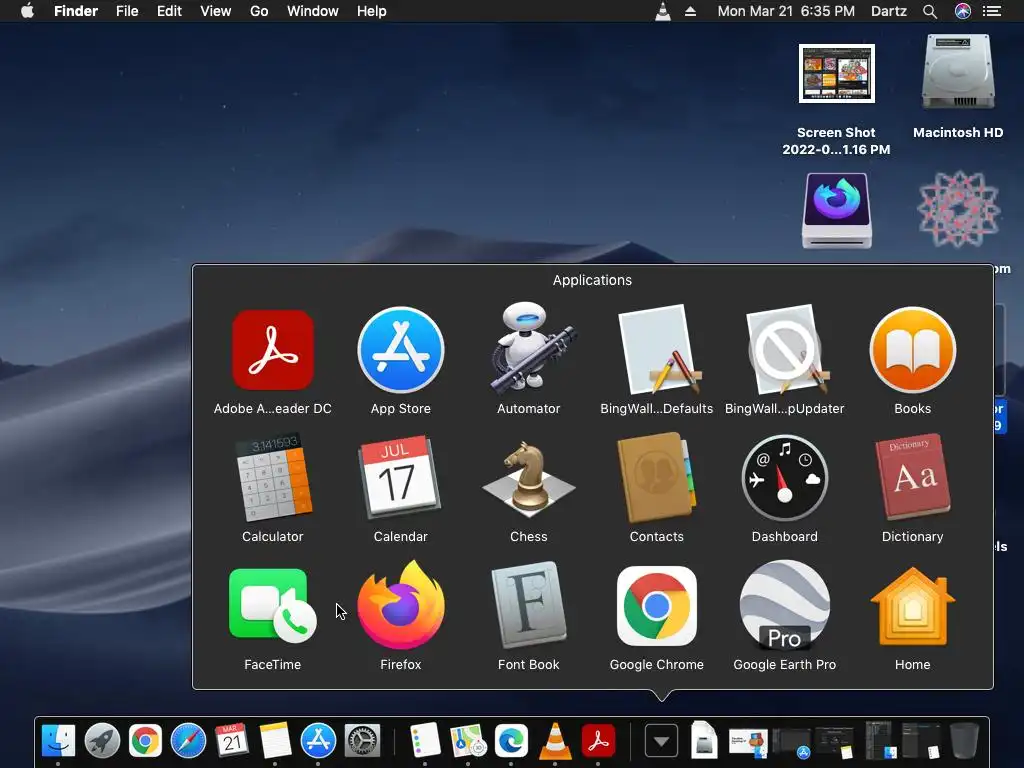Image resolution: width=1024 pixels, height=768 pixels.
Task: Open Calendar in the Applications stack
Action: [x=400, y=477]
